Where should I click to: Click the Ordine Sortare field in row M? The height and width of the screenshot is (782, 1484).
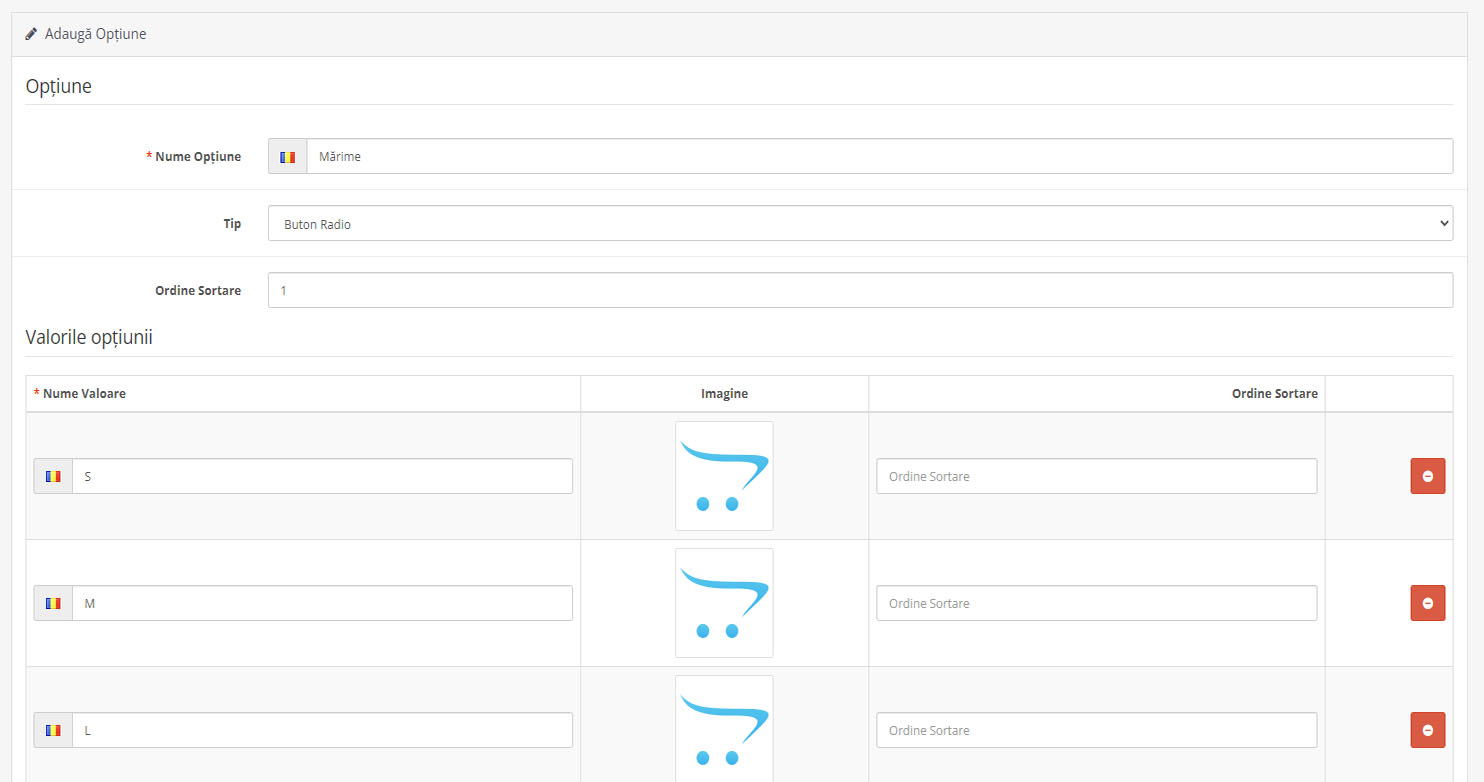(x=1096, y=603)
